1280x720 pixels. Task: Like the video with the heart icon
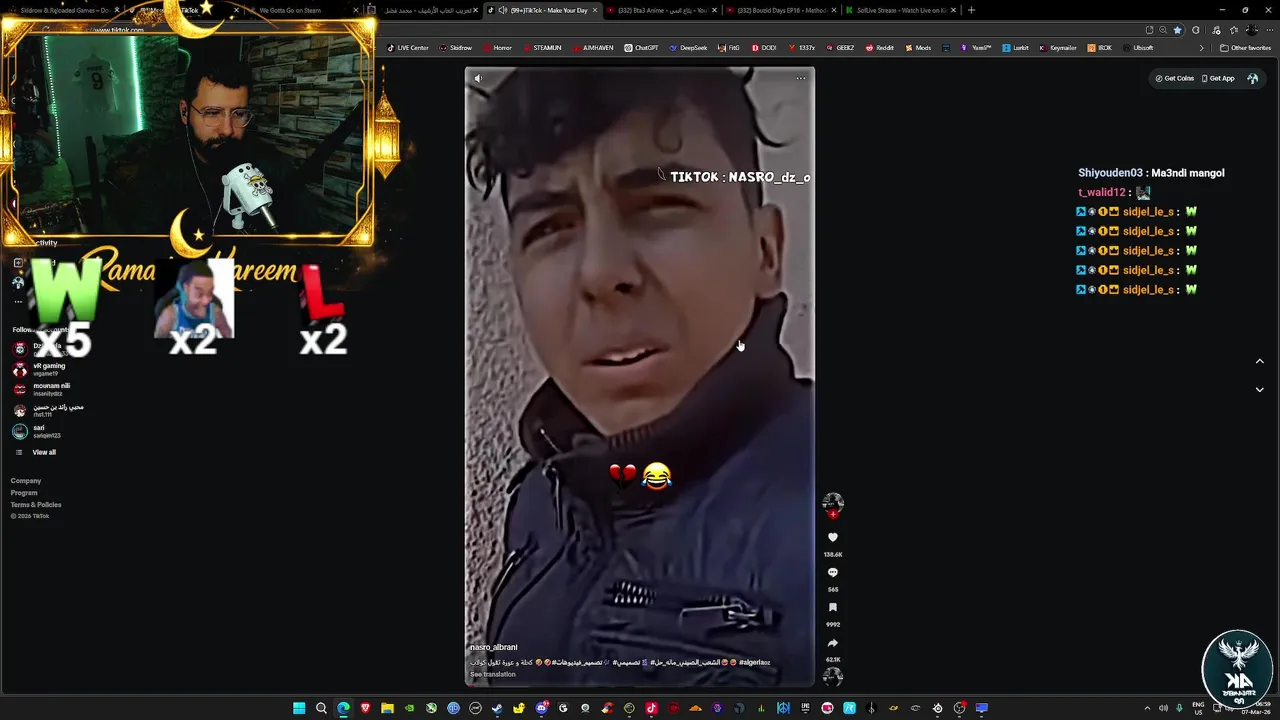coord(833,537)
